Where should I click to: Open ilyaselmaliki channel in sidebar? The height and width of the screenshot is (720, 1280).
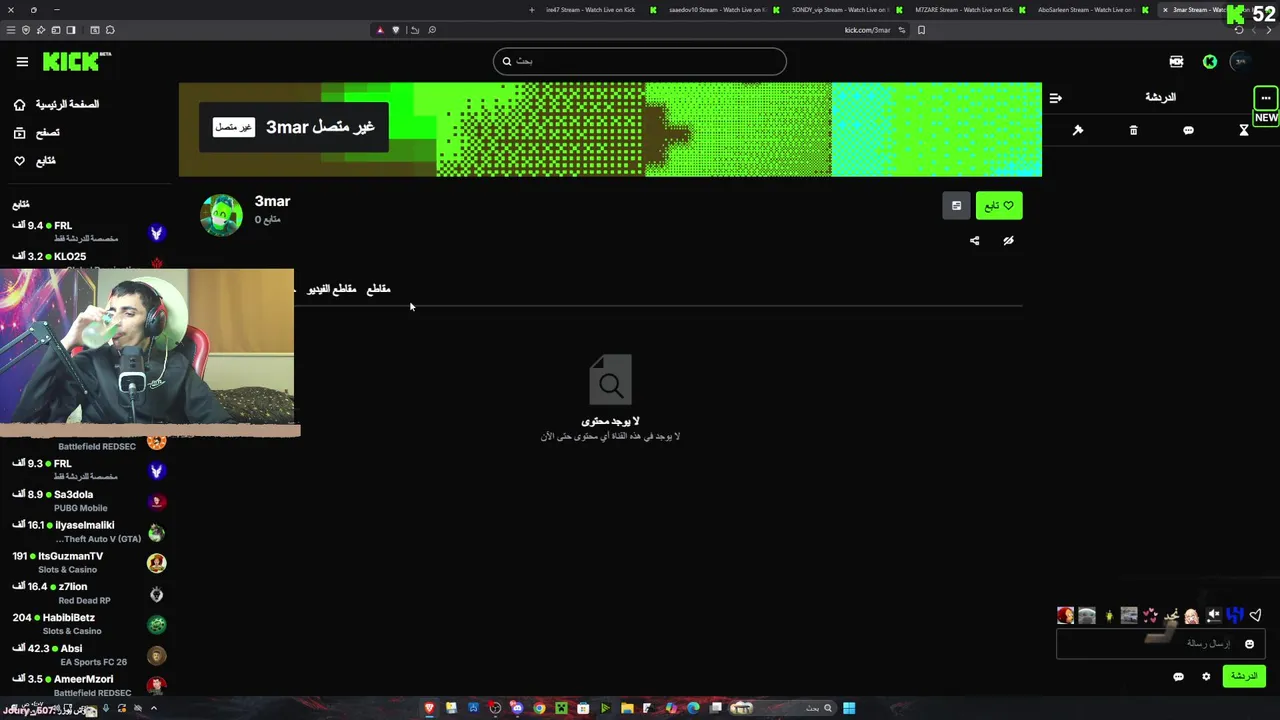click(88, 532)
